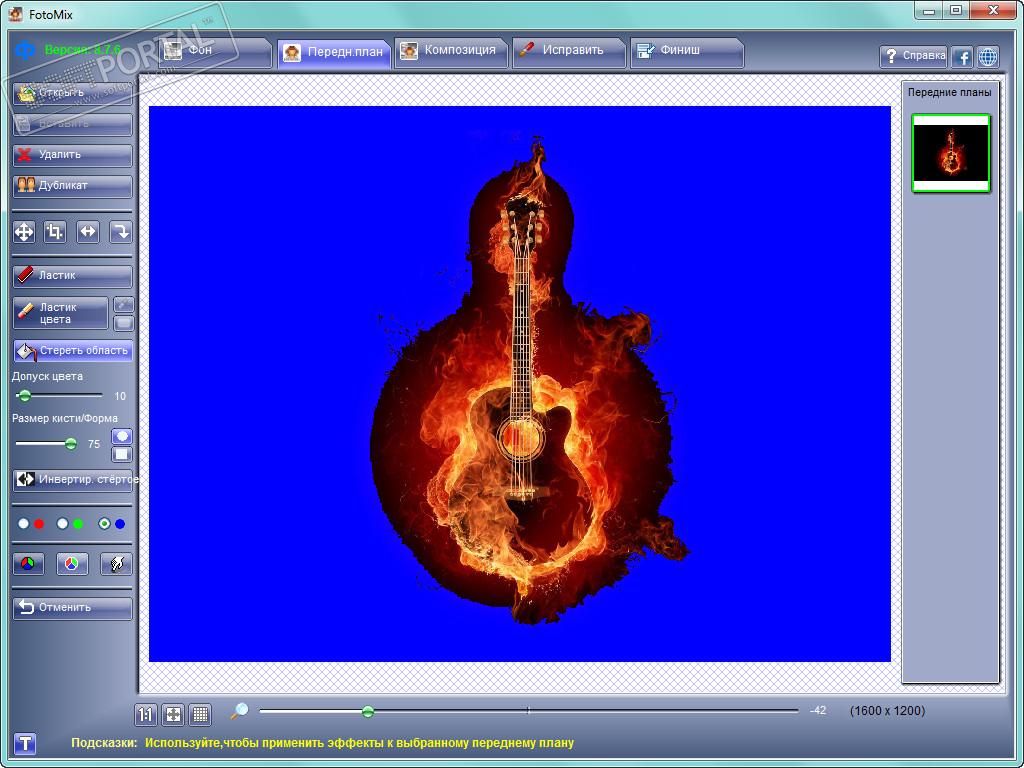Click the Facebook icon

962,57
